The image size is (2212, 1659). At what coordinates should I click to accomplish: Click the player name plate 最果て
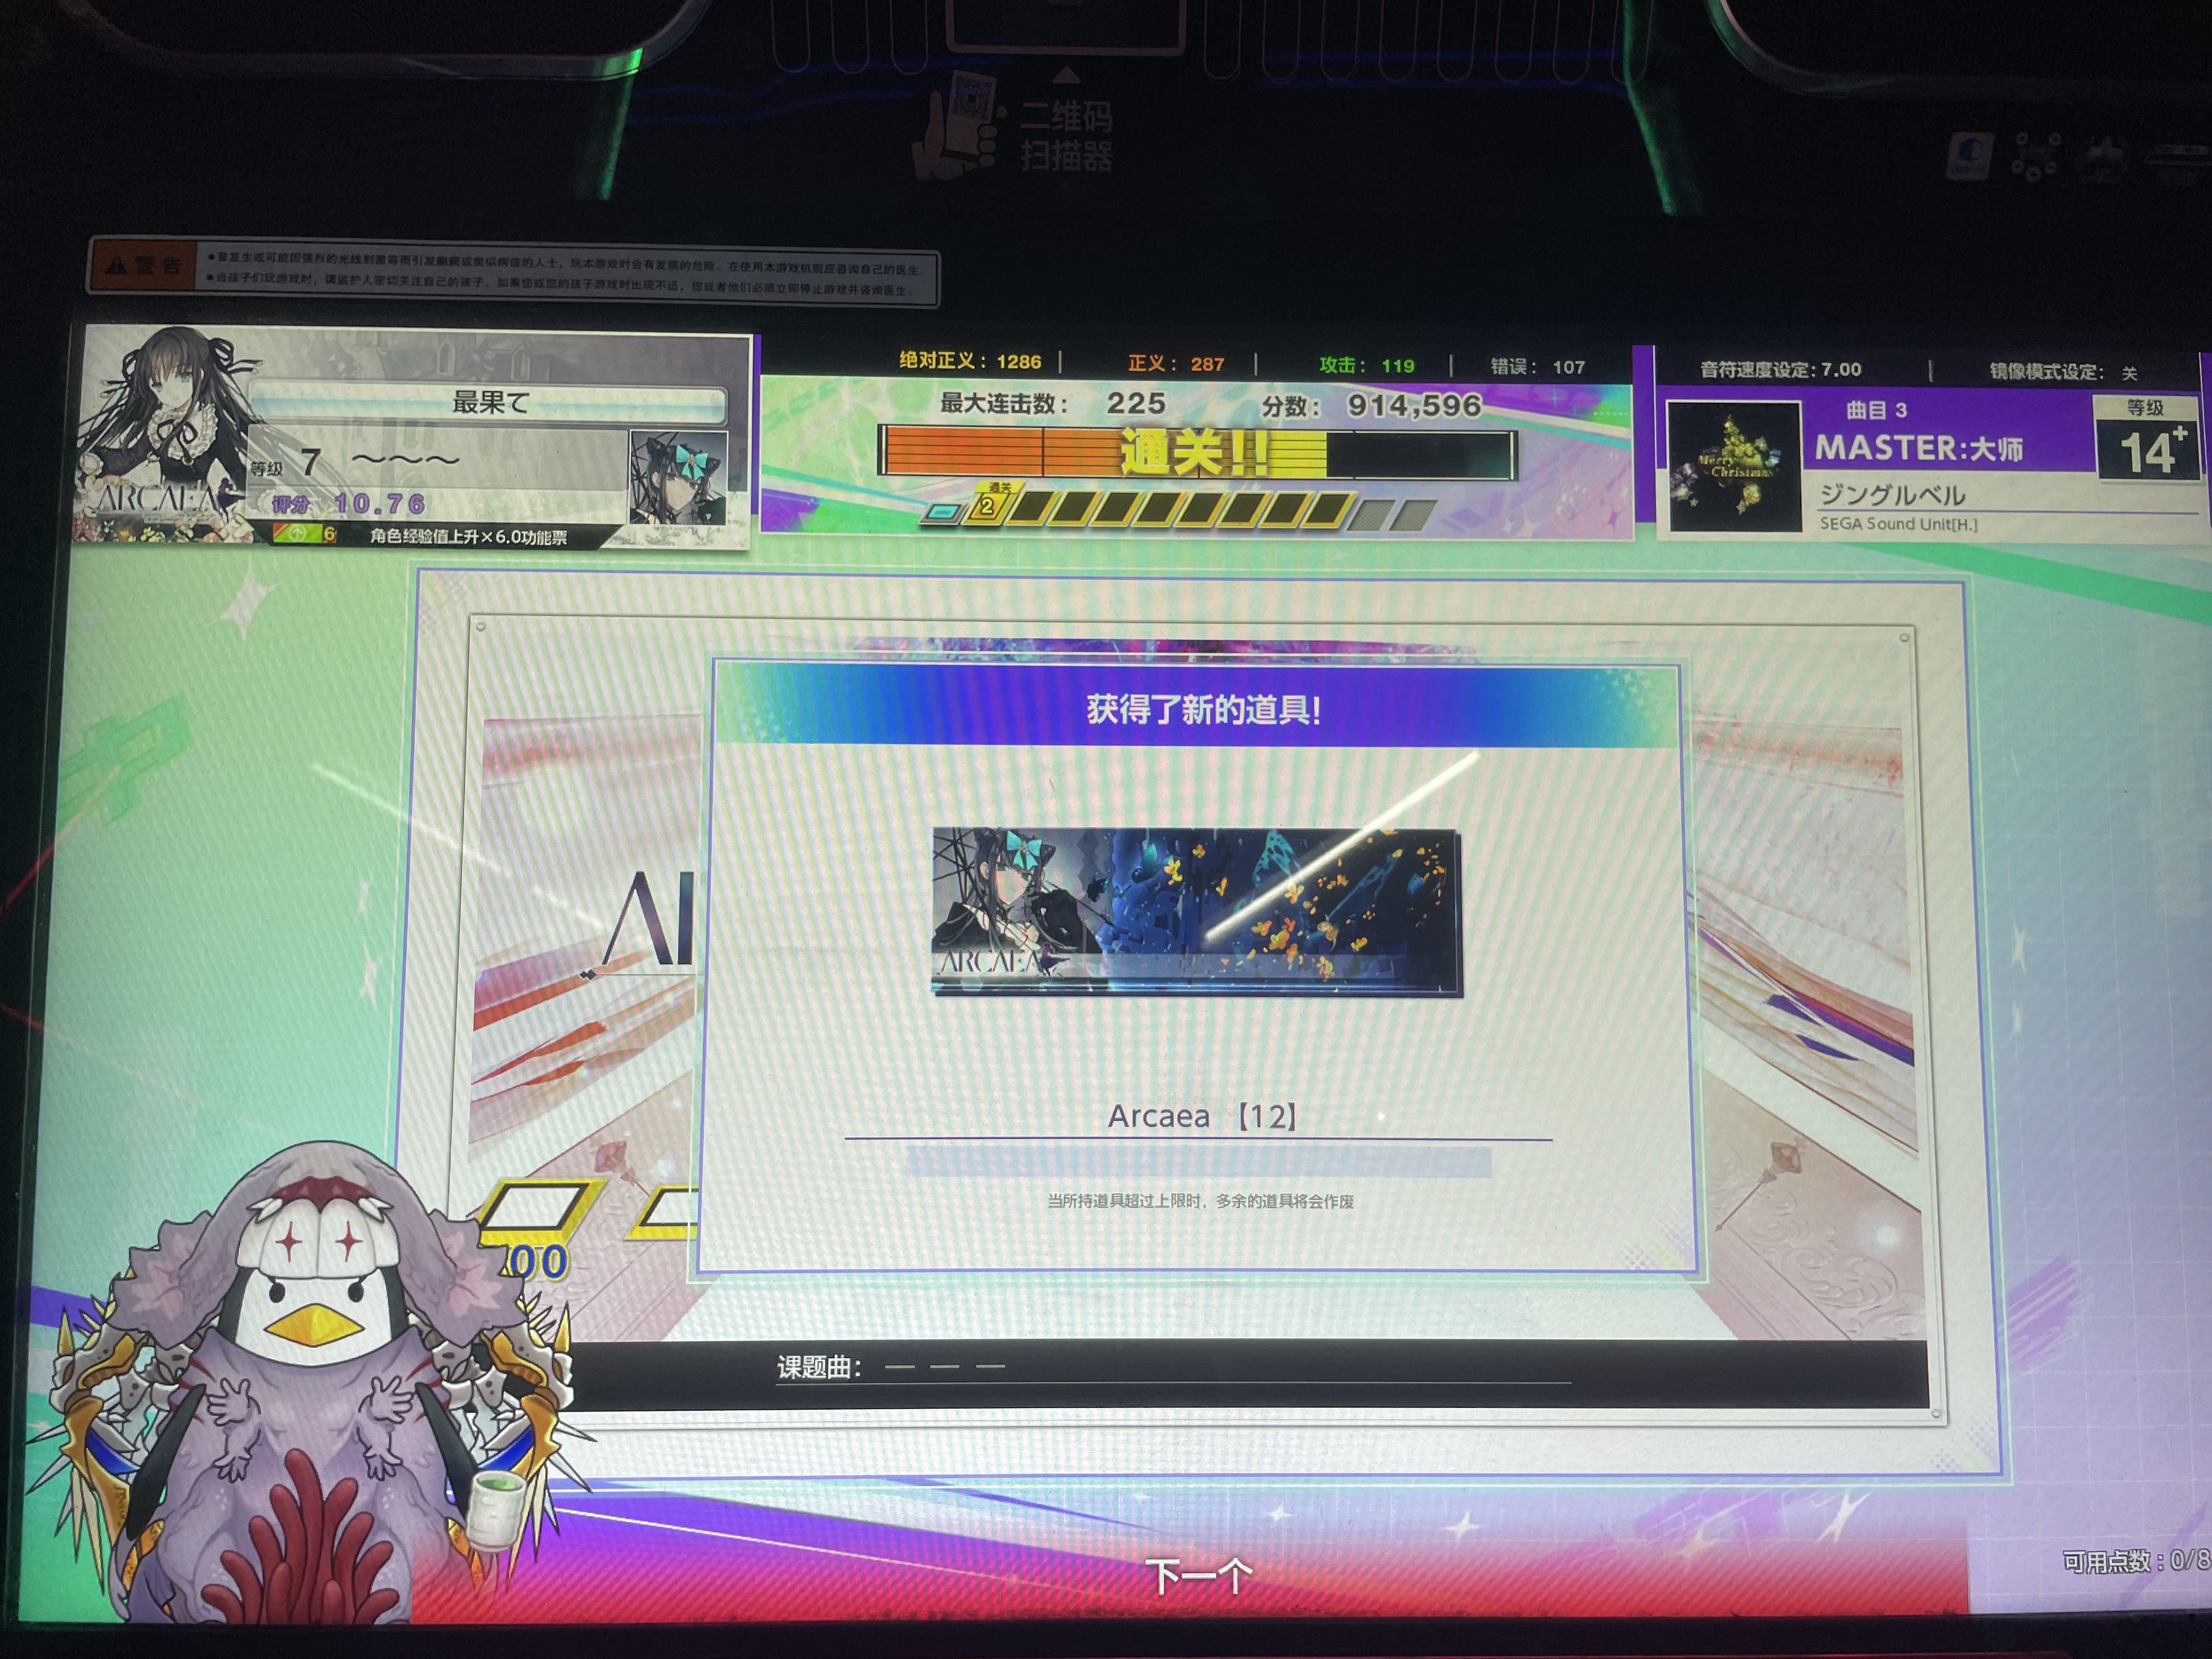(x=490, y=402)
